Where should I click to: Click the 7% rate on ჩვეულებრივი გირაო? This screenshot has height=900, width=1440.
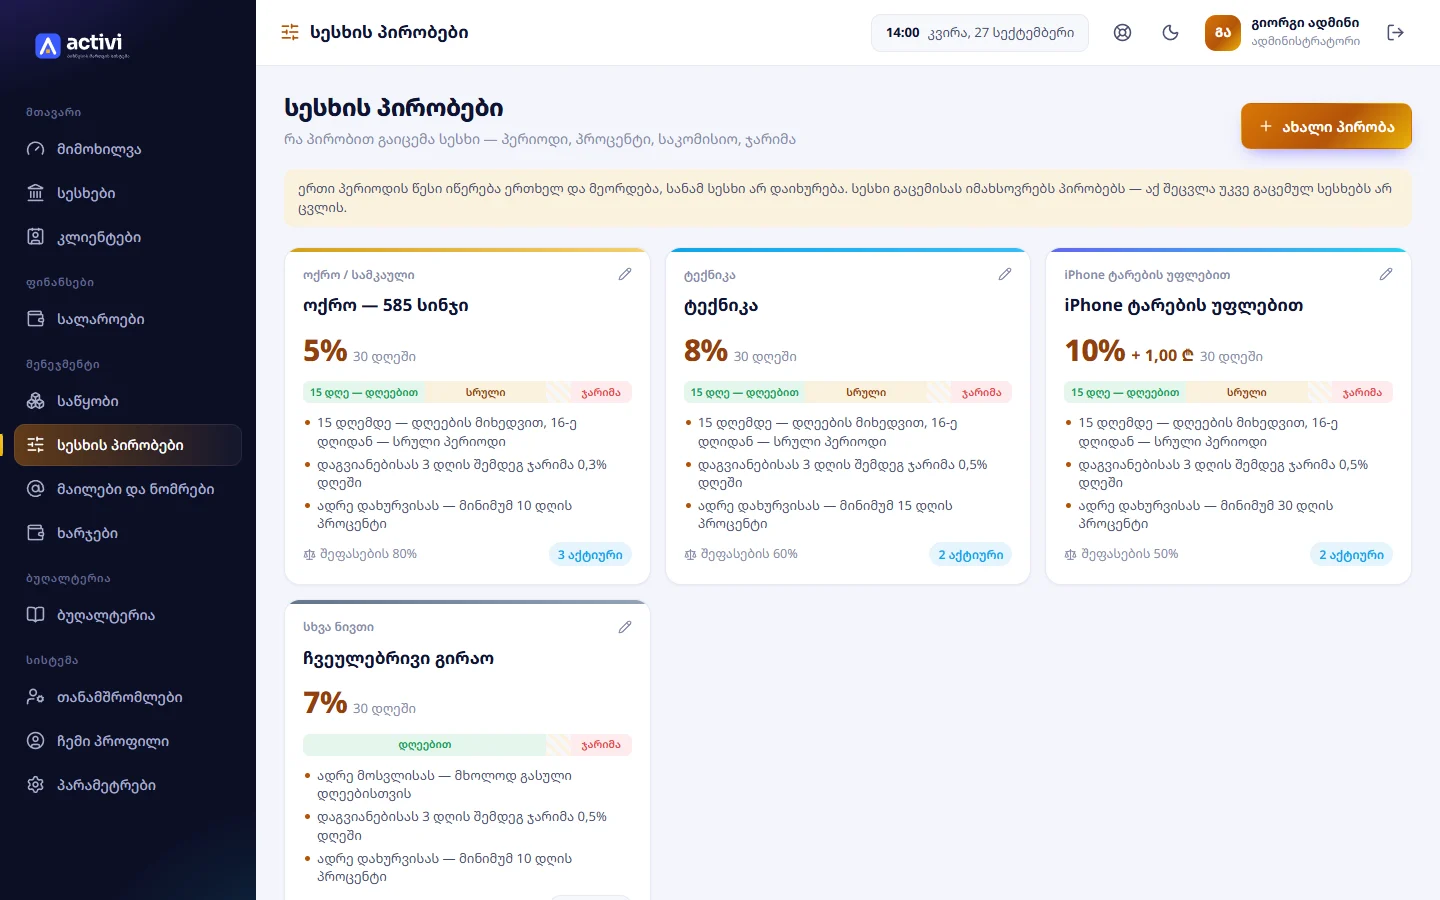tap(325, 703)
